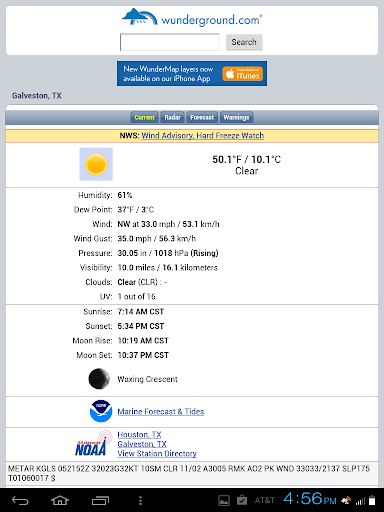Open the three-dot overflow menu

pos(140,500)
